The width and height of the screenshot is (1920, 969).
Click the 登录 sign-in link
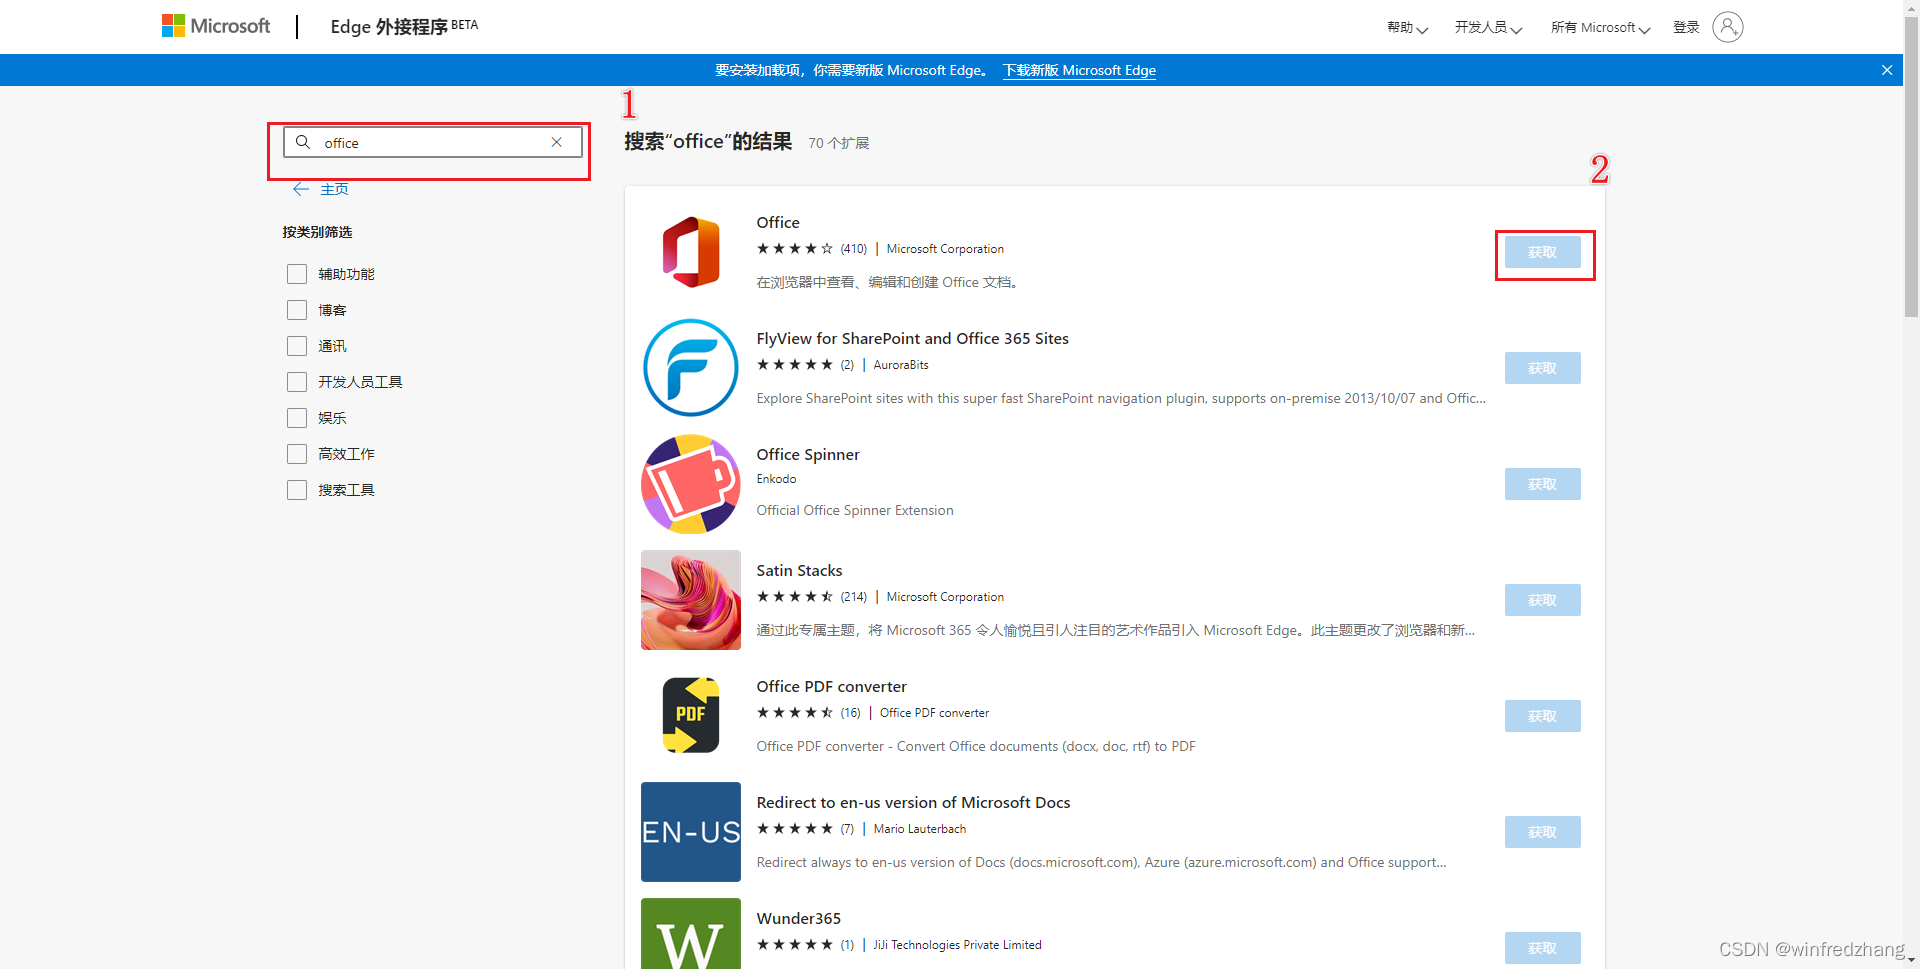[x=1686, y=28]
